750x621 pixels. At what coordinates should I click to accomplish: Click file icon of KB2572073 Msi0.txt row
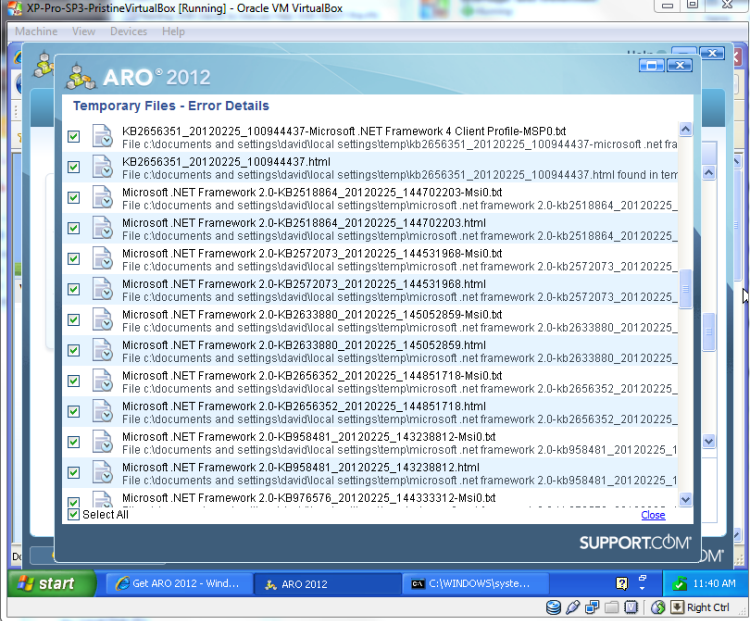click(102, 258)
